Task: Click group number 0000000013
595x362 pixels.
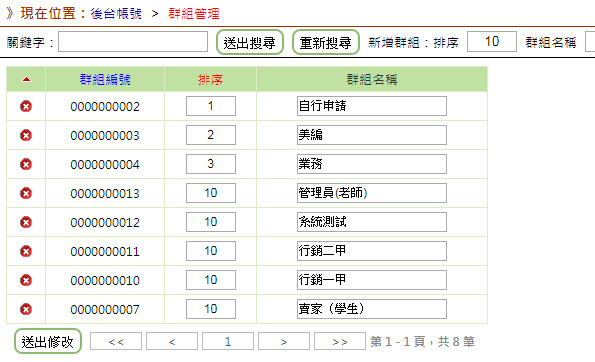Action: [x=105, y=194]
